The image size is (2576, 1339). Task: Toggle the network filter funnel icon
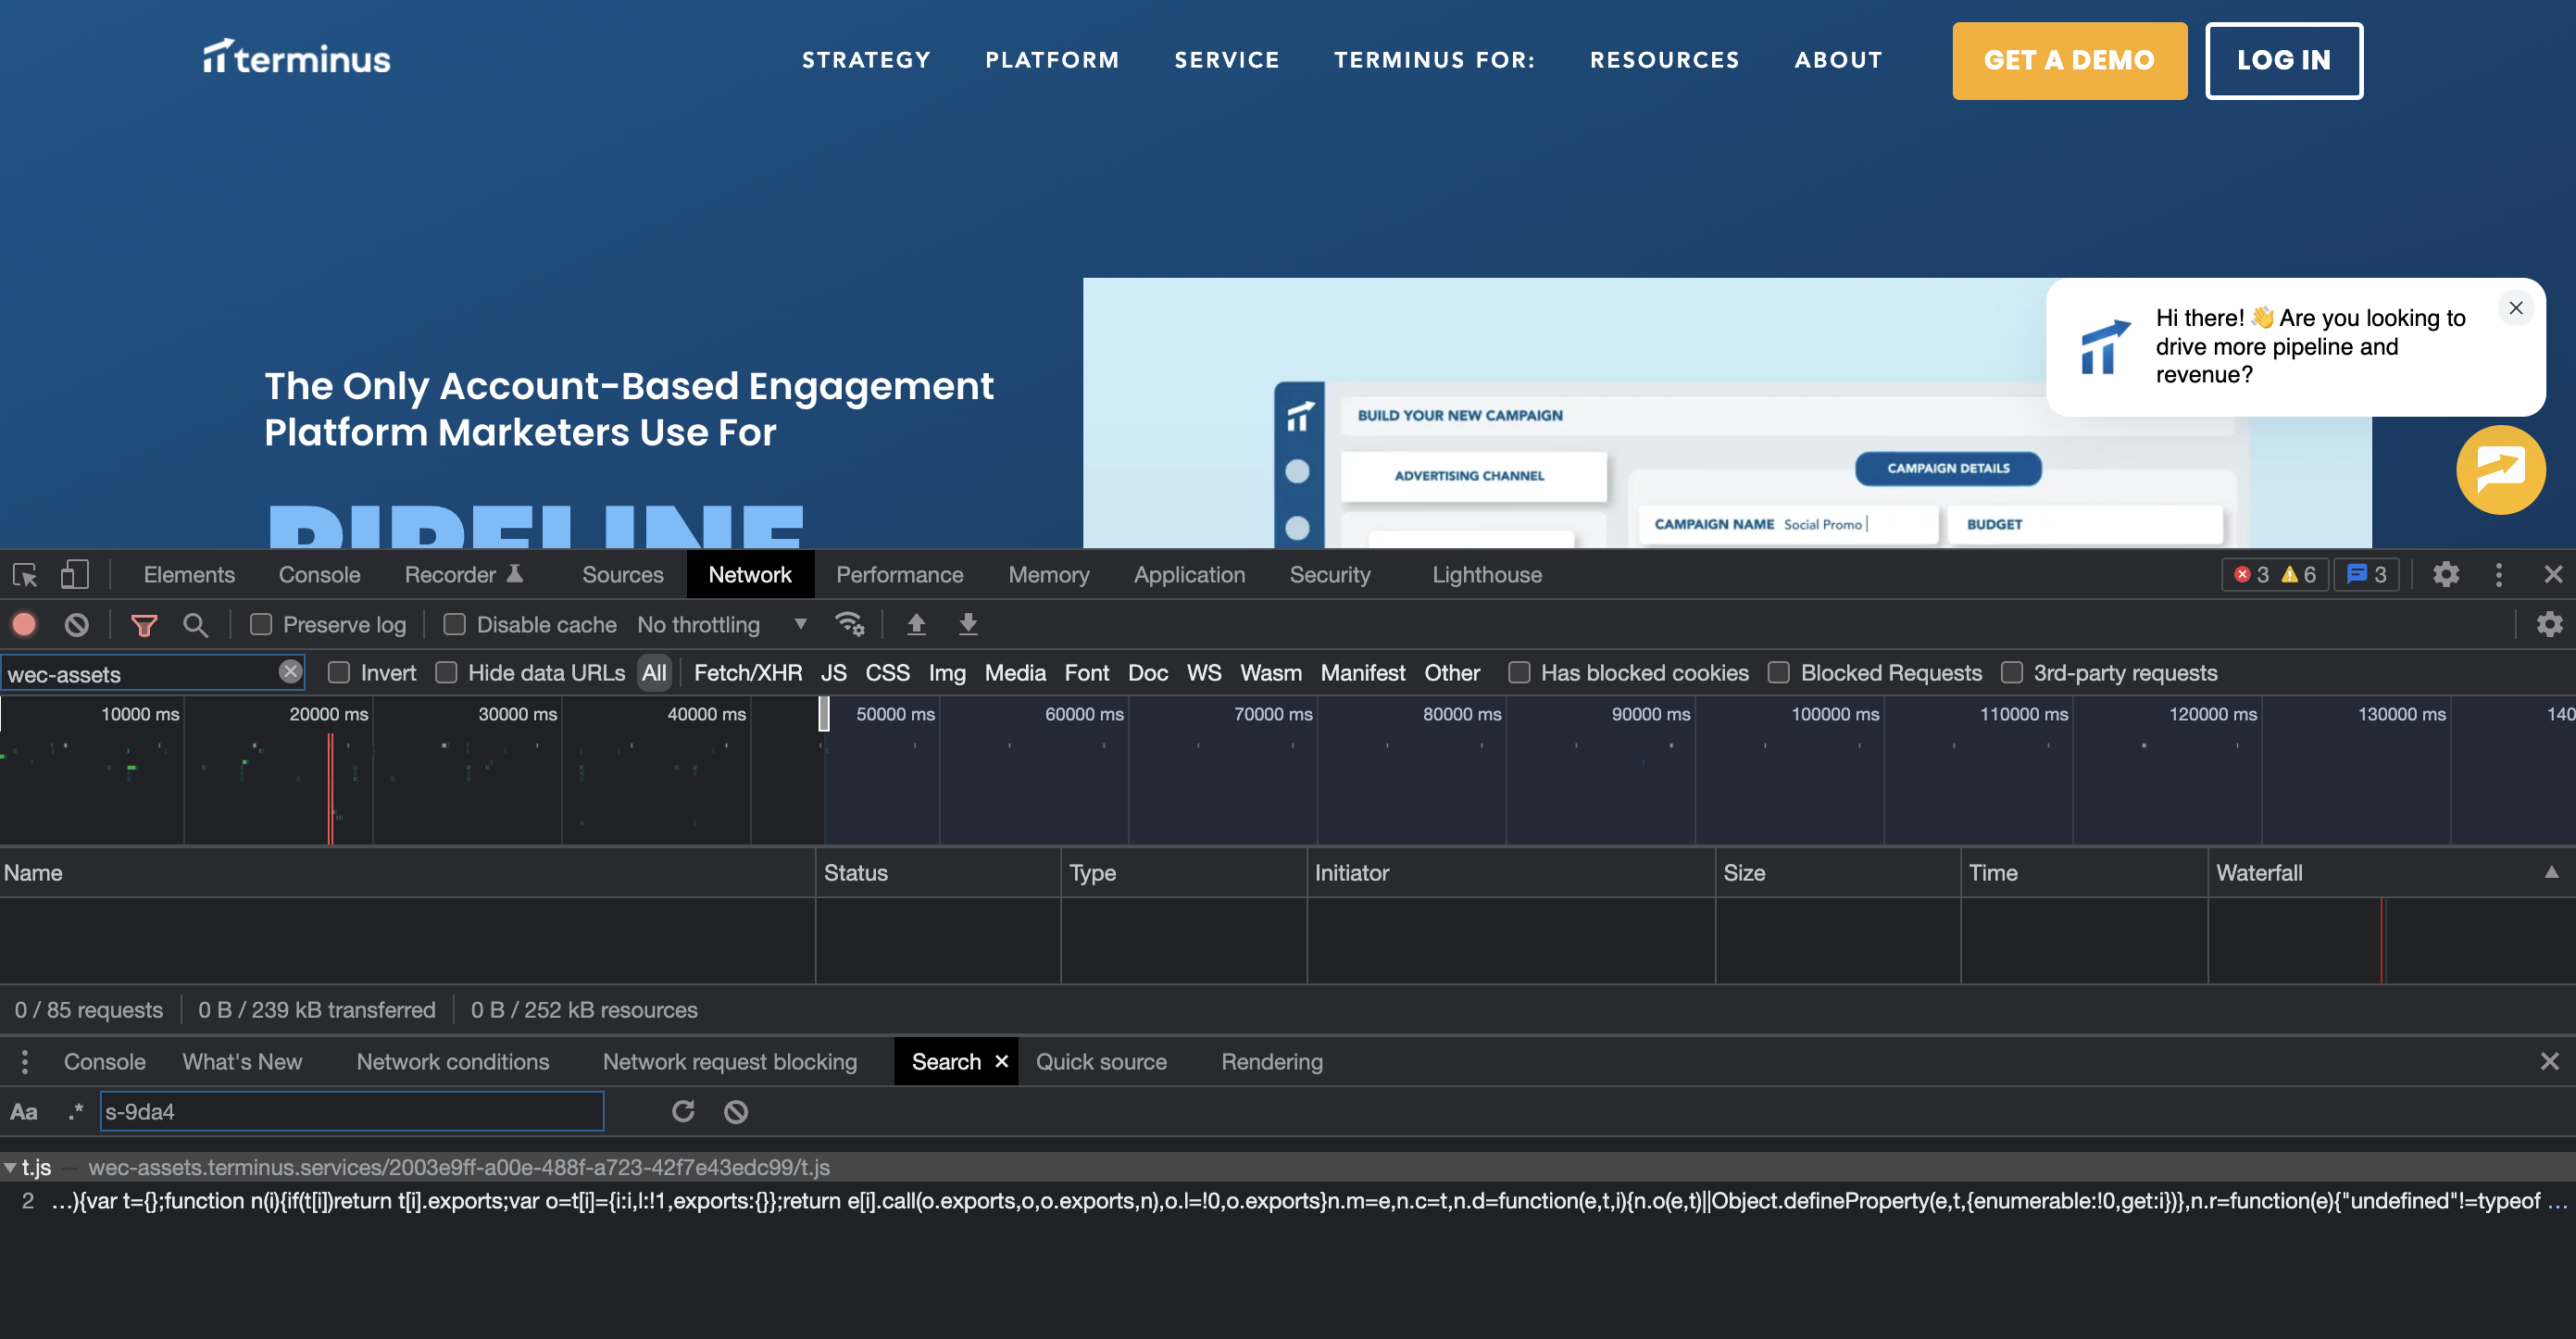click(144, 625)
